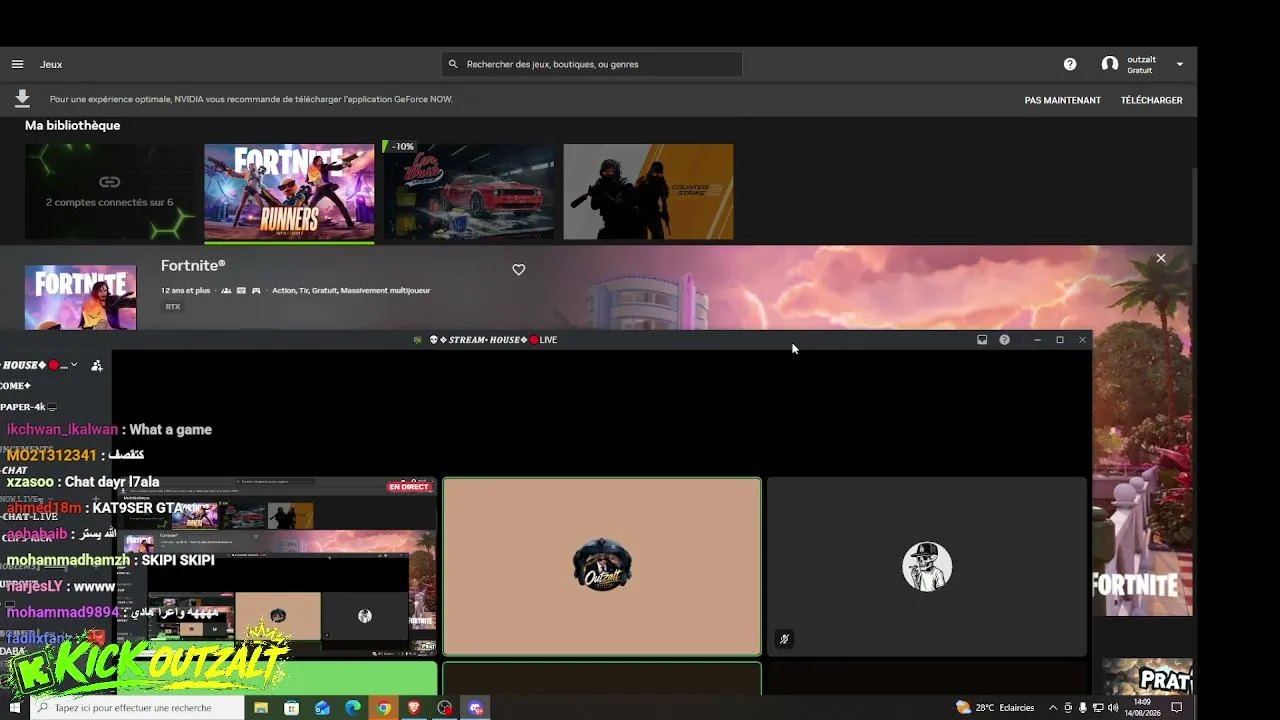Viewport: 1280px width, 720px height.
Task: Click the microphone tray icon
Action: click(1083, 708)
